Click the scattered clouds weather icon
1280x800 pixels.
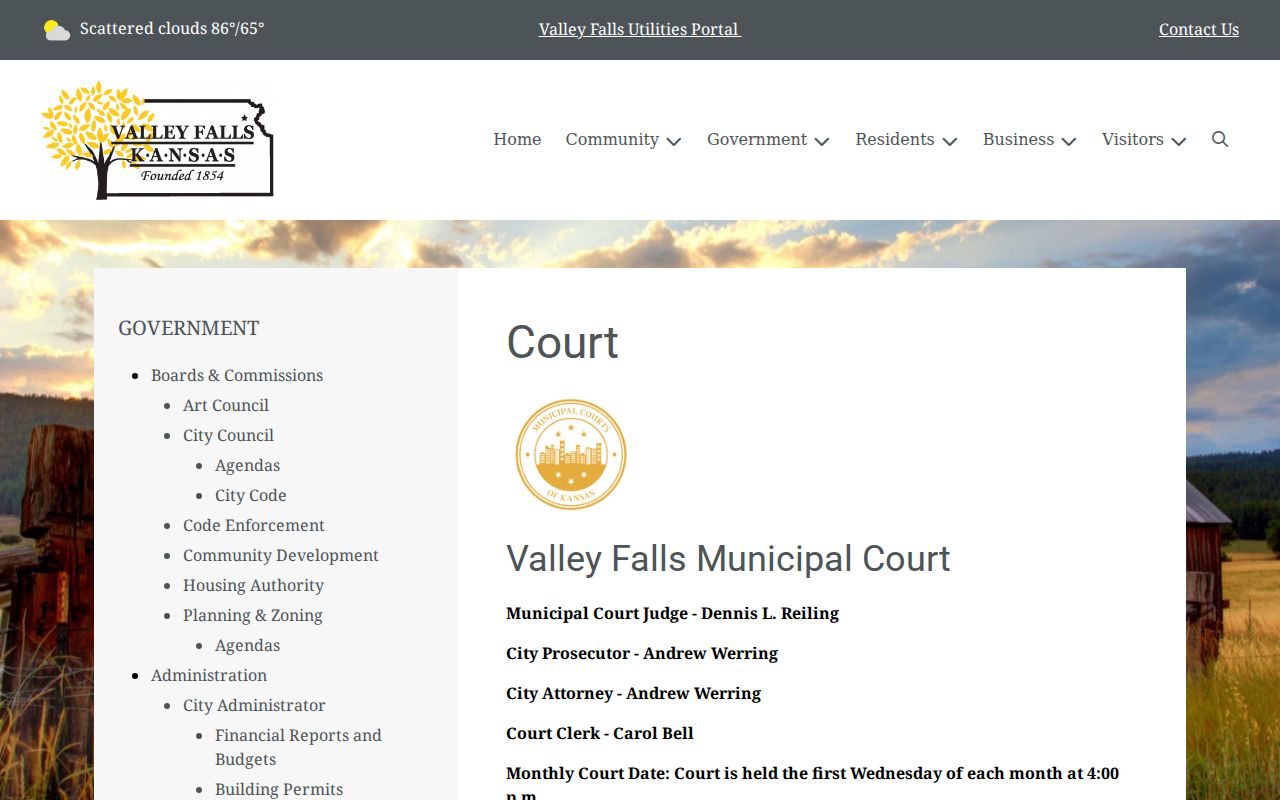point(57,30)
